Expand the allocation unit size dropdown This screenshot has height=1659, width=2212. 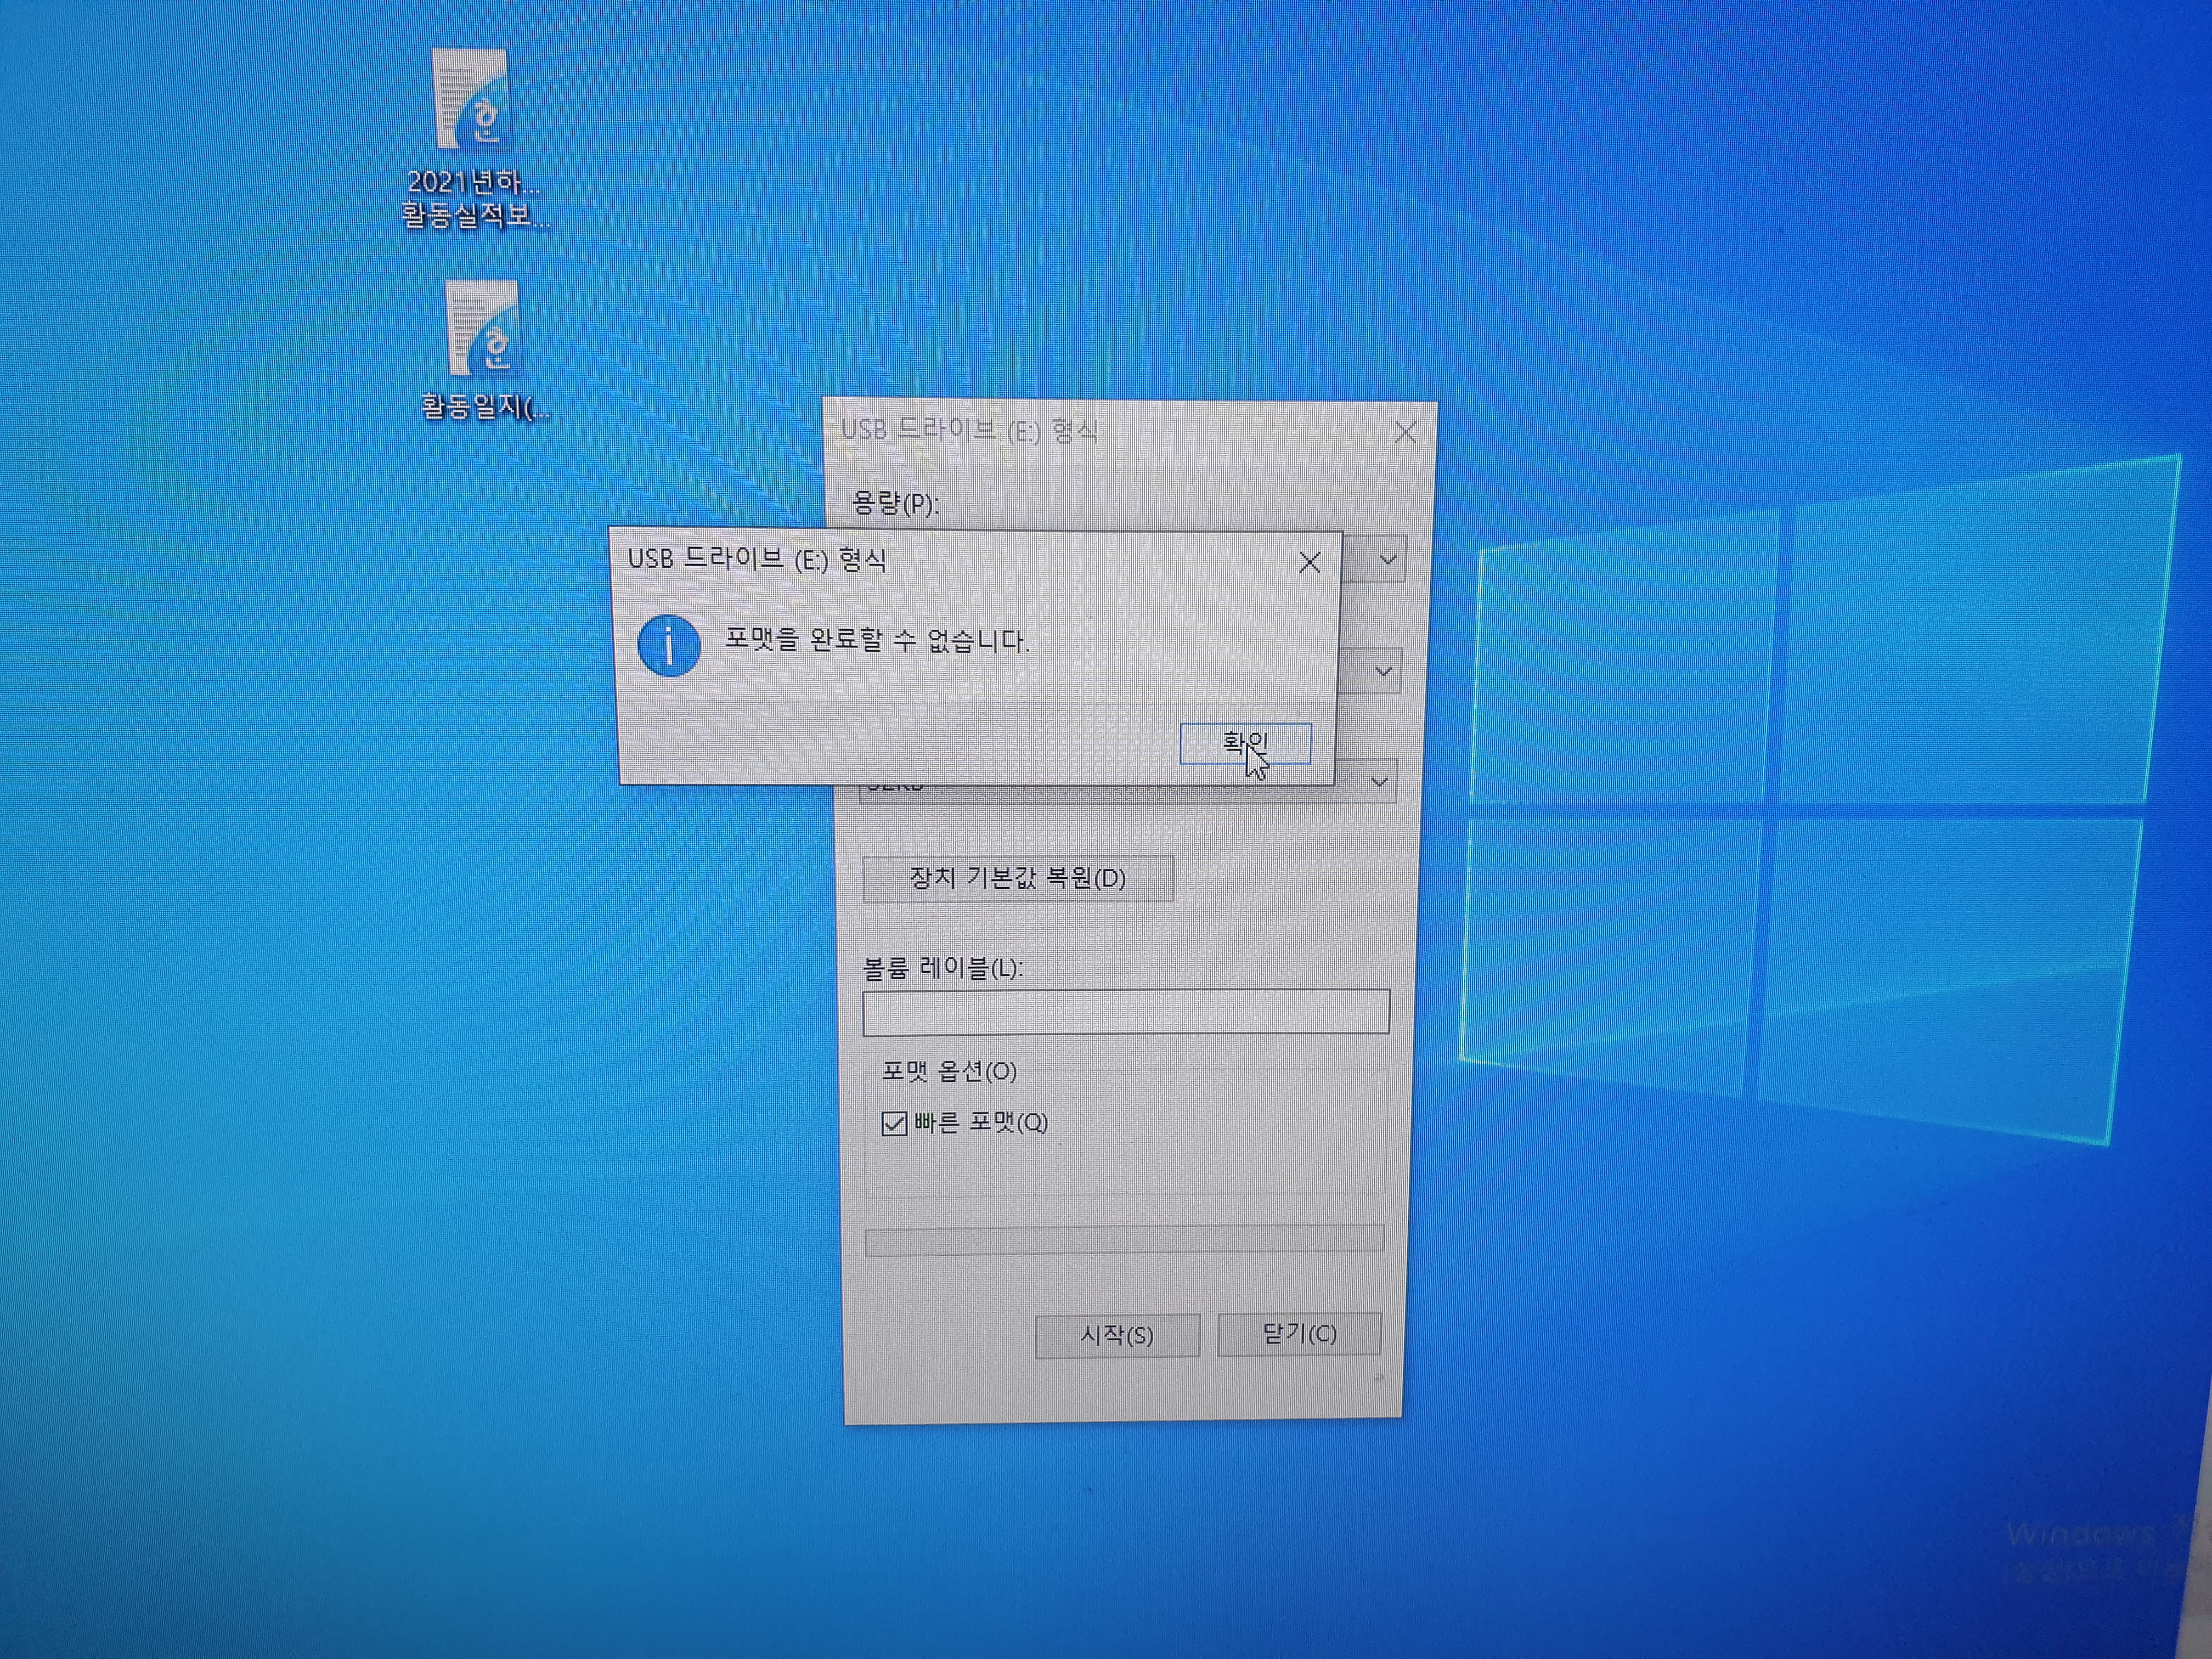coord(1379,781)
